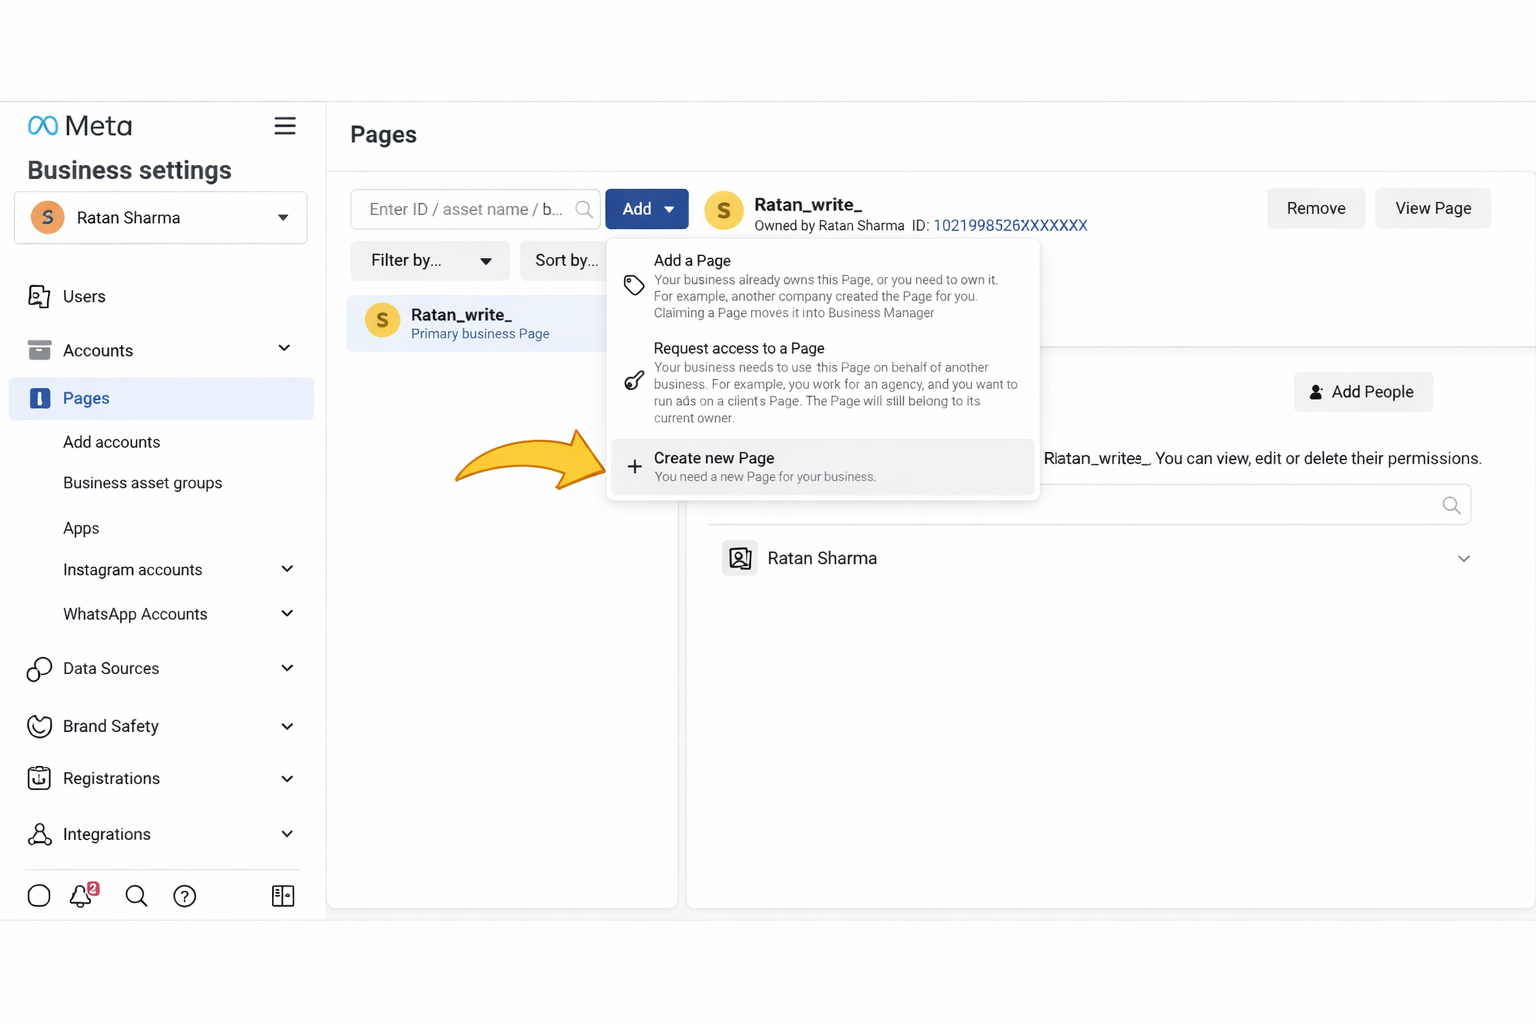Viewport: 1536px width, 1024px height.
Task: Click the key icon beside Request access
Action: pyautogui.click(x=634, y=380)
